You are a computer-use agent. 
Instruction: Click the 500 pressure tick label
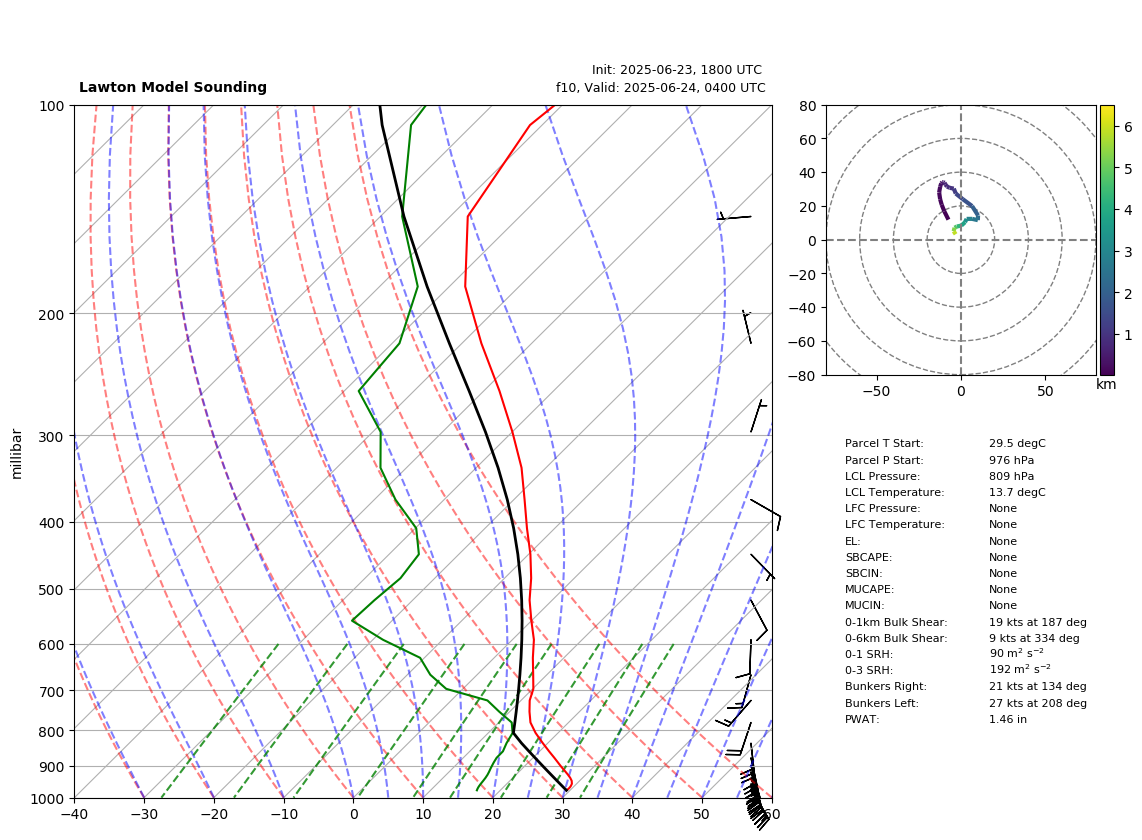pos(52,590)
